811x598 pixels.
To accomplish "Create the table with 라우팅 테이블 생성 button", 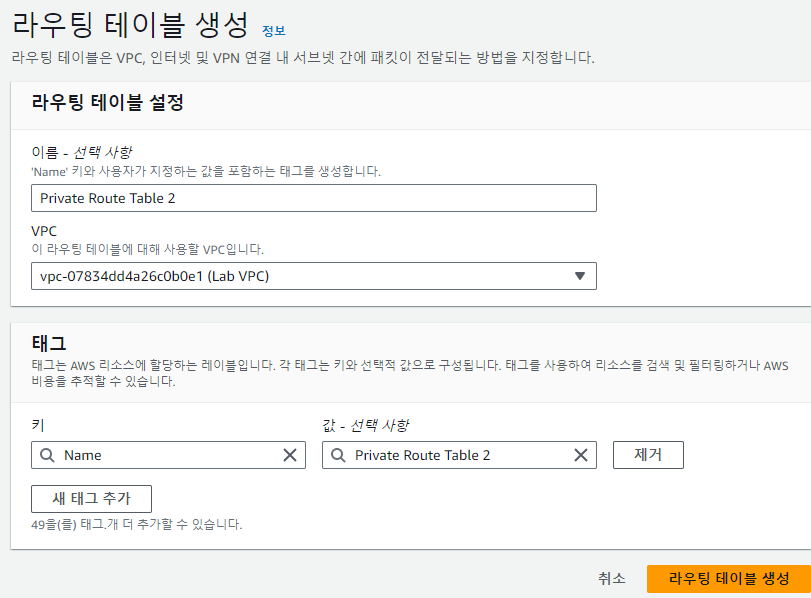I will (x=729, y=578).
